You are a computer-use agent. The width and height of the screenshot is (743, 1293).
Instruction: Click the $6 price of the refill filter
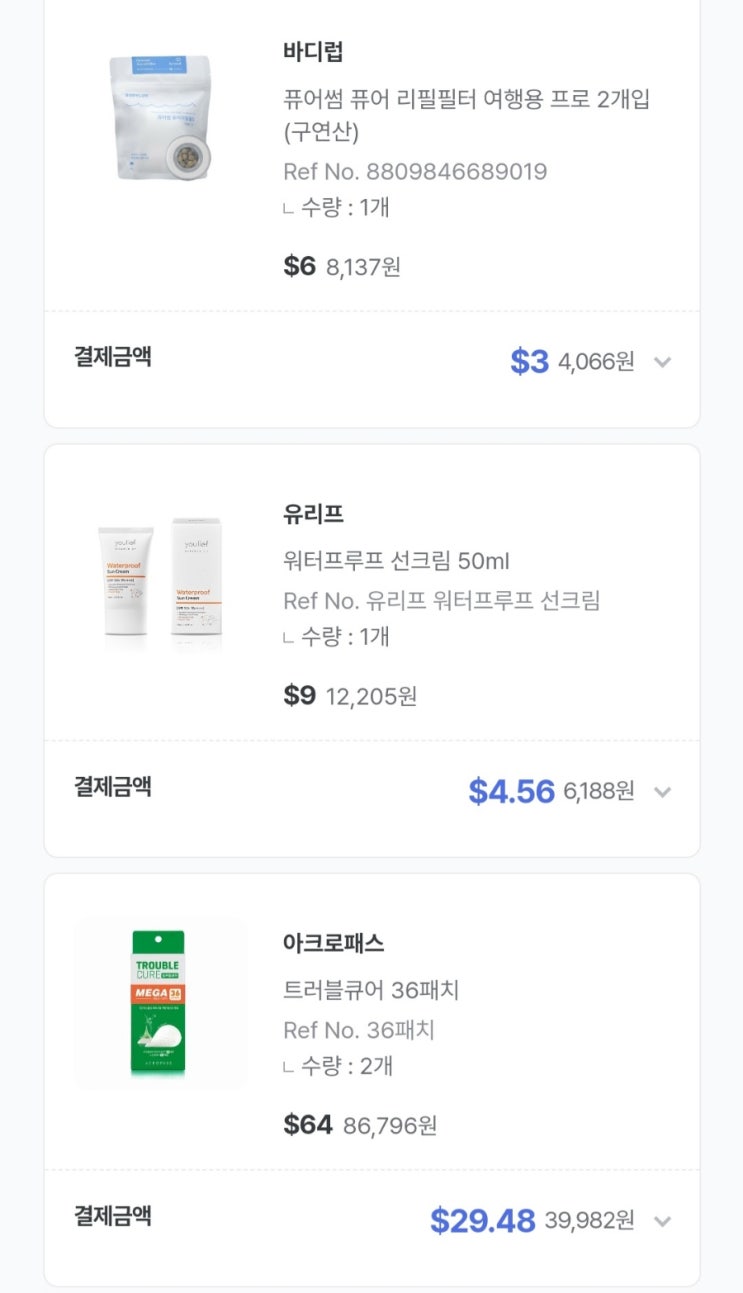[299, 266]
